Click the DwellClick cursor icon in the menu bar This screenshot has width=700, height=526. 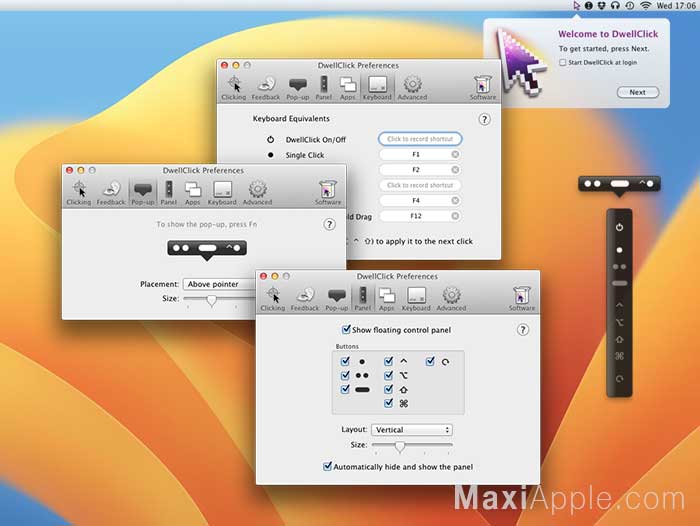(576, 6)
